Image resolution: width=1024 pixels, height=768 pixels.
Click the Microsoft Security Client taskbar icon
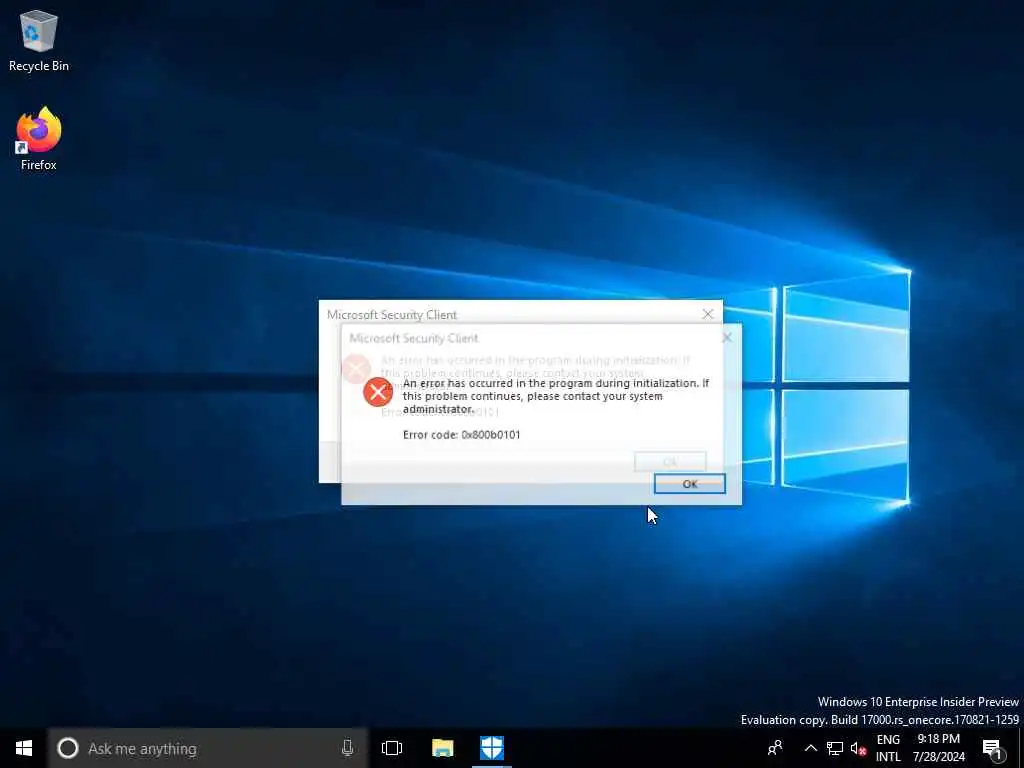tap(492, 748)
